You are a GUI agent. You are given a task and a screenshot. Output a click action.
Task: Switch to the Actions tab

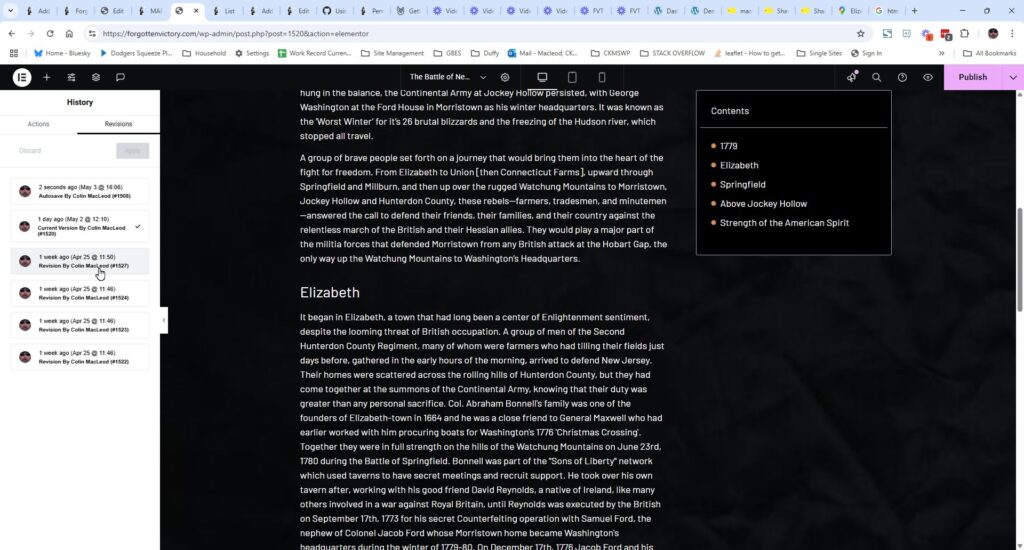(x=39, y=123)
